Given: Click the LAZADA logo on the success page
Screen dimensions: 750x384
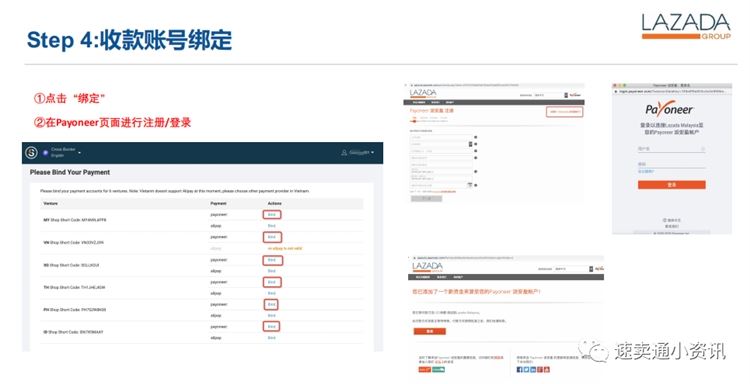Looking at the screenshot, I should coord(427,267).
